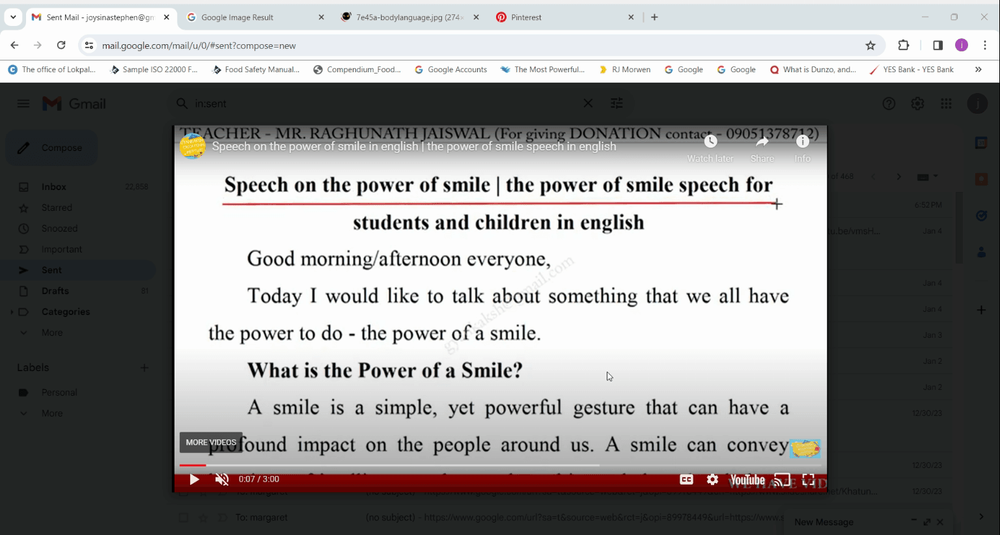
Task: Cast the video to a device
Action: [x=782, y=480]
